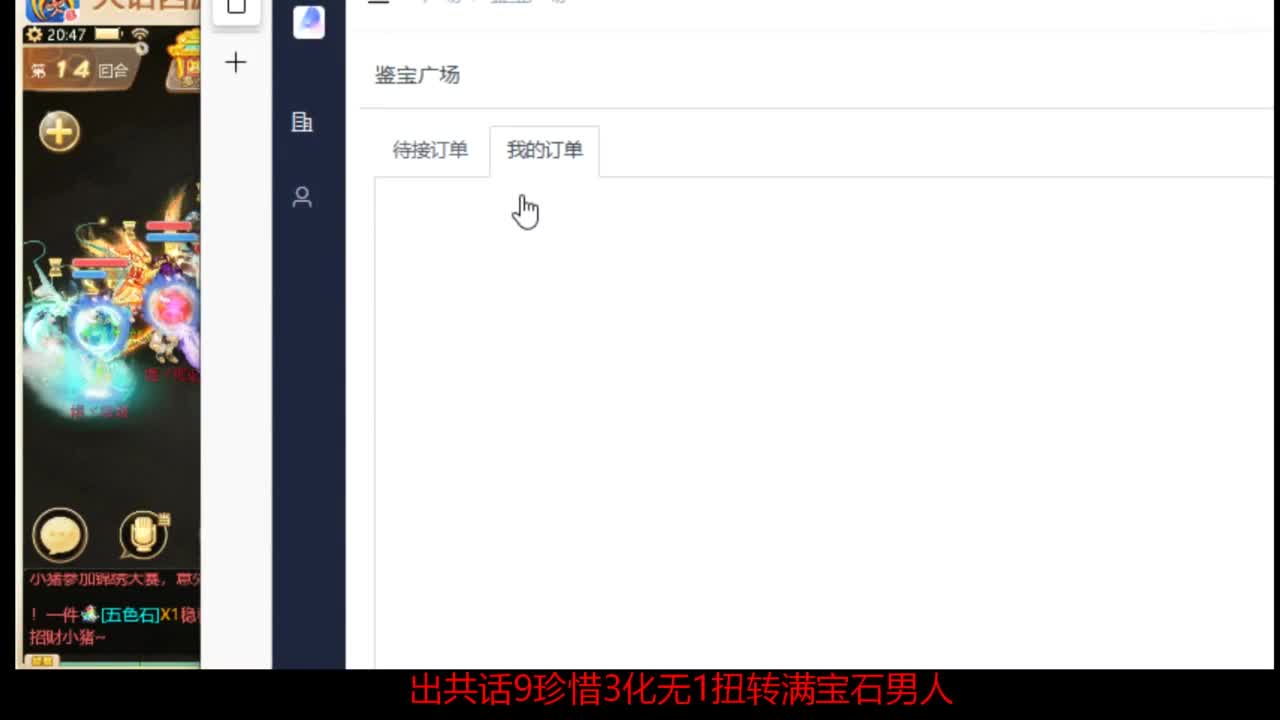Open the 我的订单 tab
The width and height of the screenshot is (1280, 720).
(x=543, y=150)
